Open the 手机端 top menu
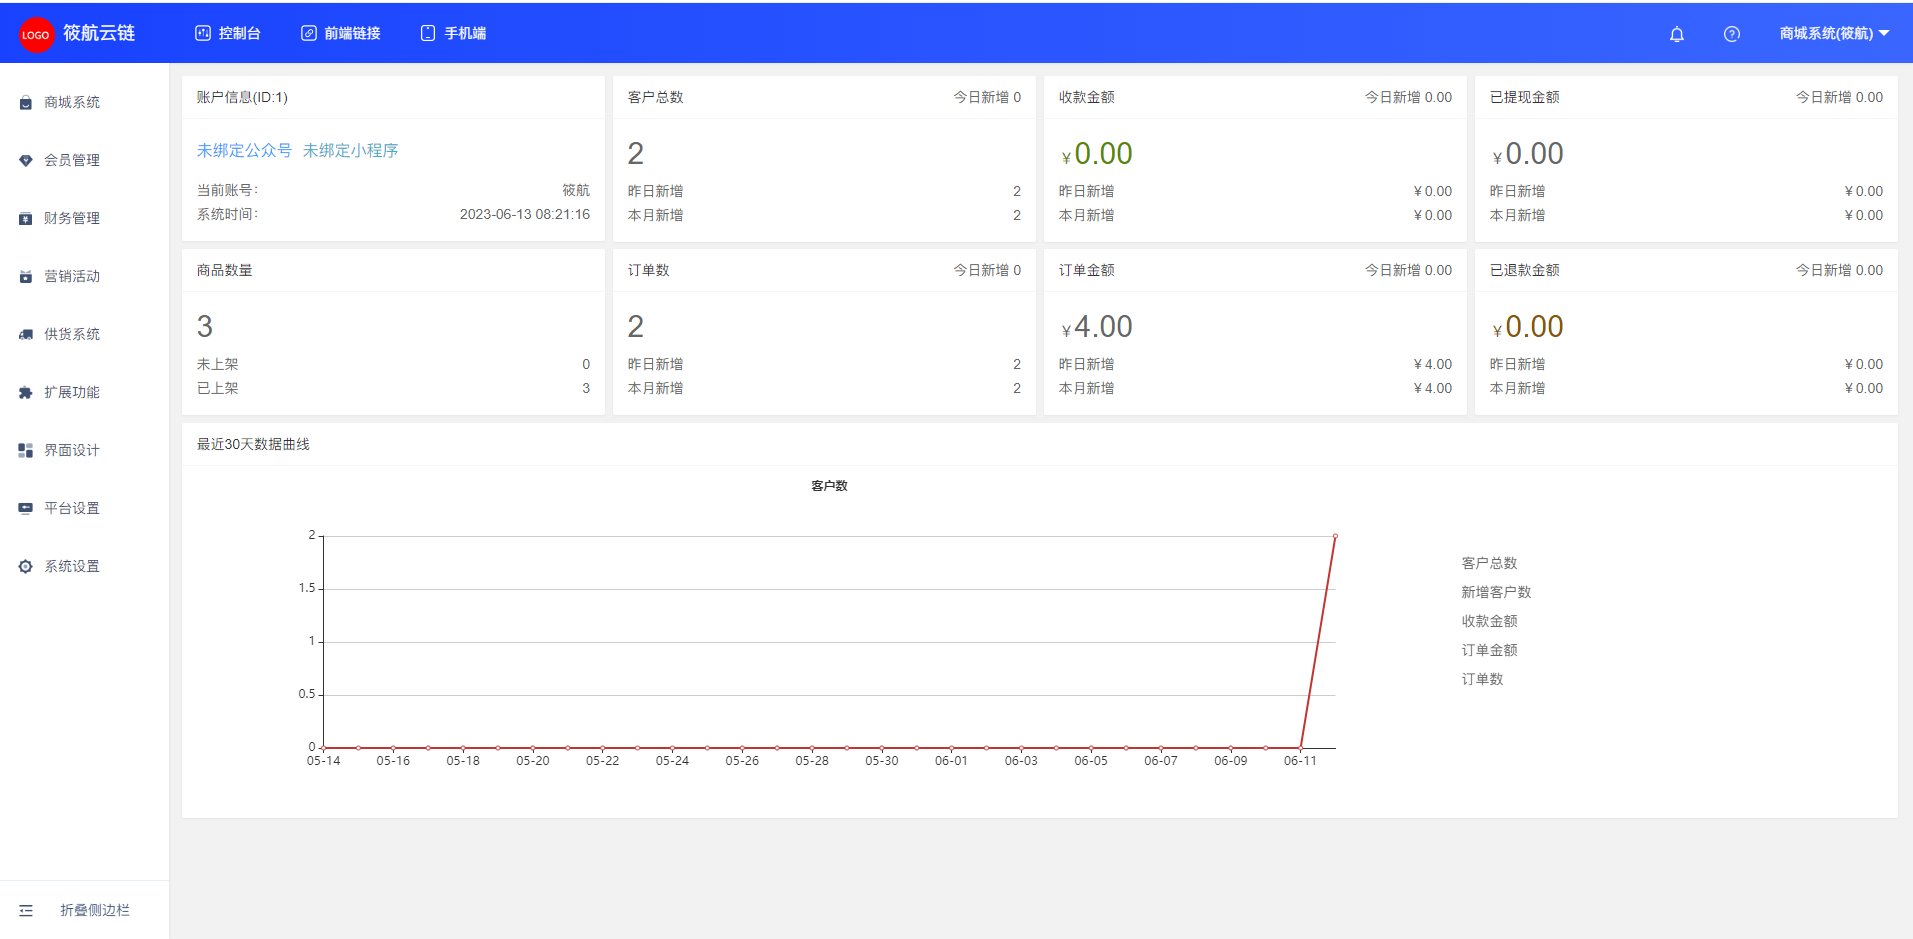1913x939 pixels. [x=453, y=34]
